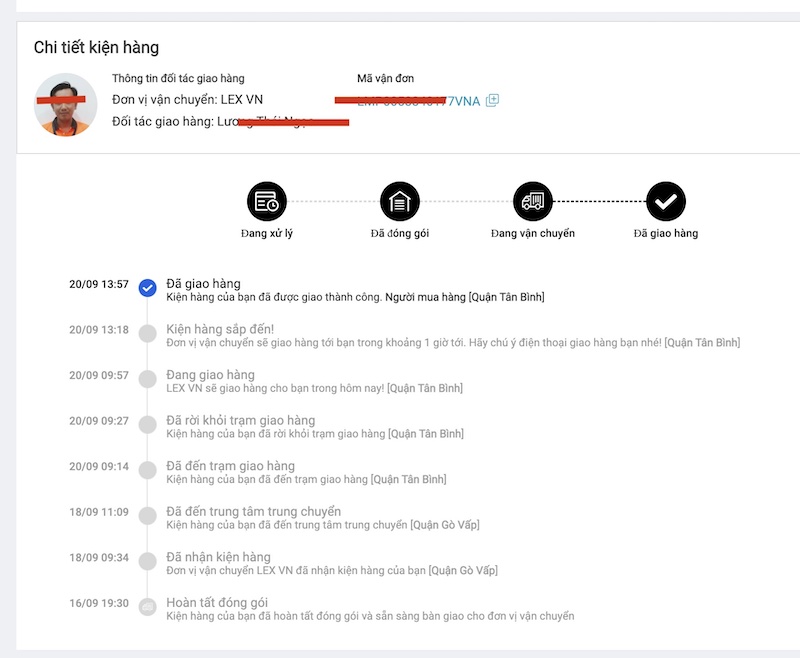Select the Đã đến trung tâm trung chuyển dot
Viewport: 800px width, 658px height.
(x=148, y=515)
